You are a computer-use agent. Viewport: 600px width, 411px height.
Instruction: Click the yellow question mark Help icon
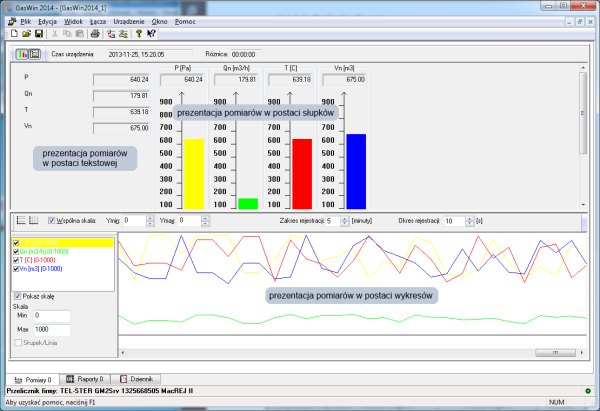[x=139, y=34]
